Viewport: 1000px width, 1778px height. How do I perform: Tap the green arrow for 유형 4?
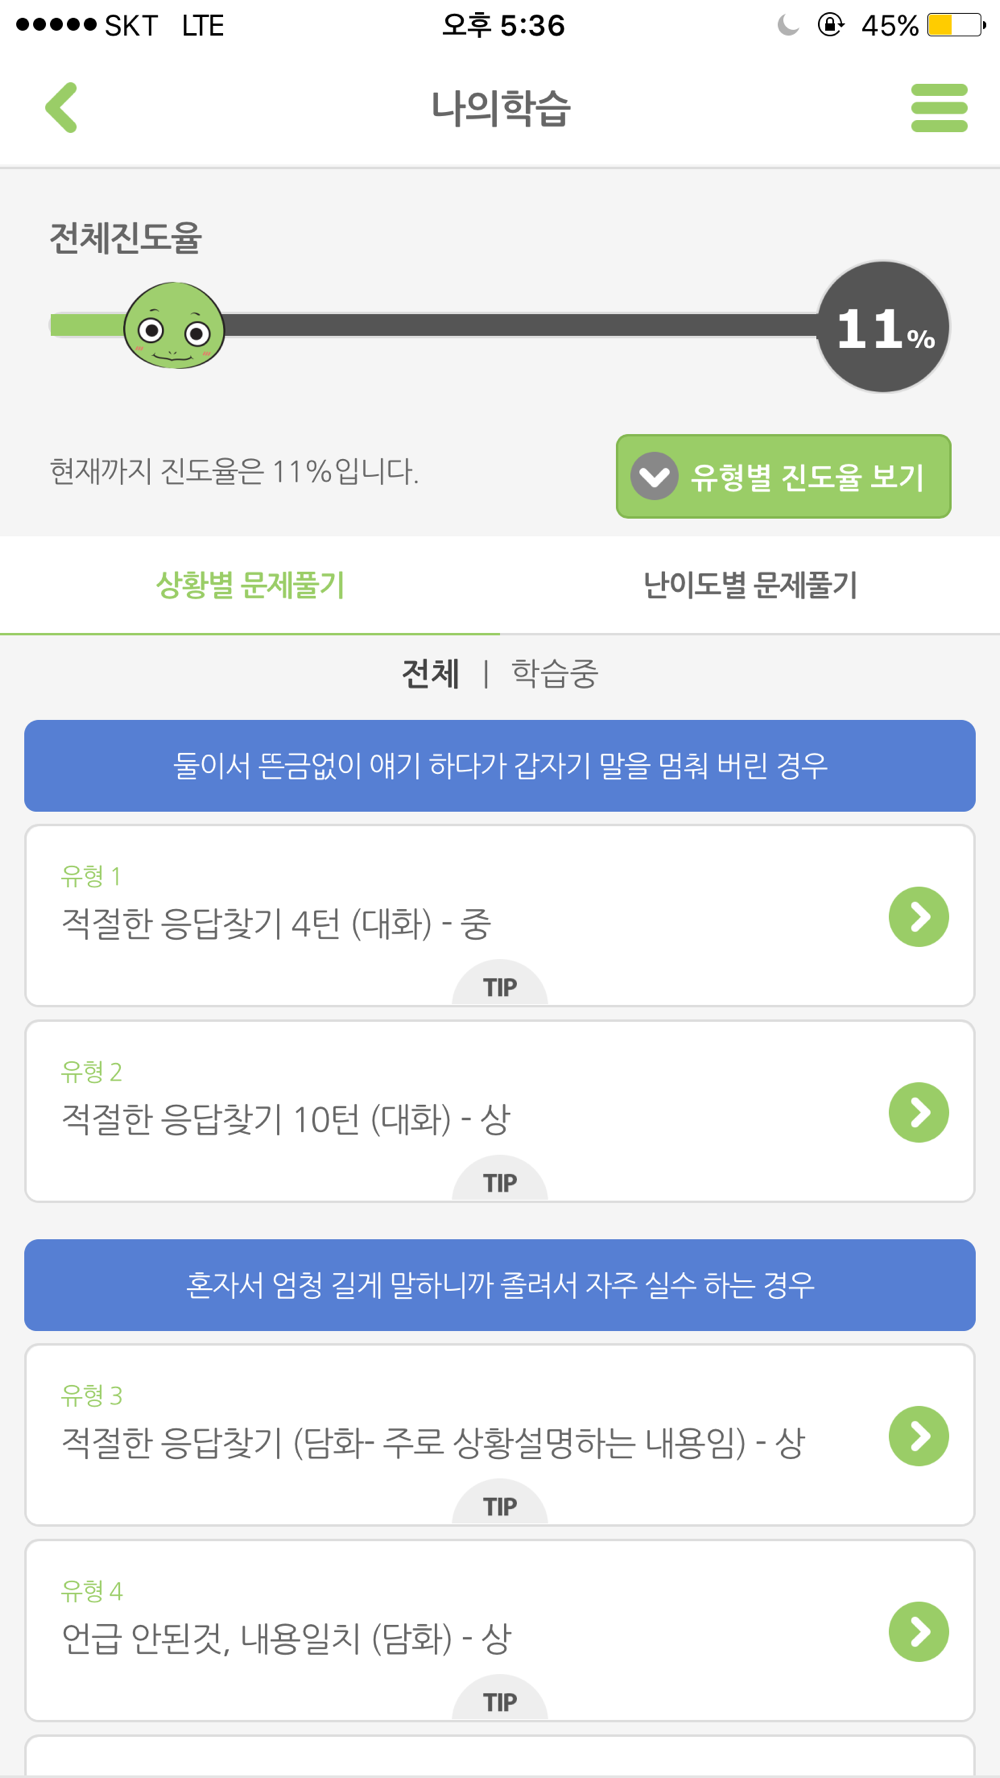pos(918,1632)
